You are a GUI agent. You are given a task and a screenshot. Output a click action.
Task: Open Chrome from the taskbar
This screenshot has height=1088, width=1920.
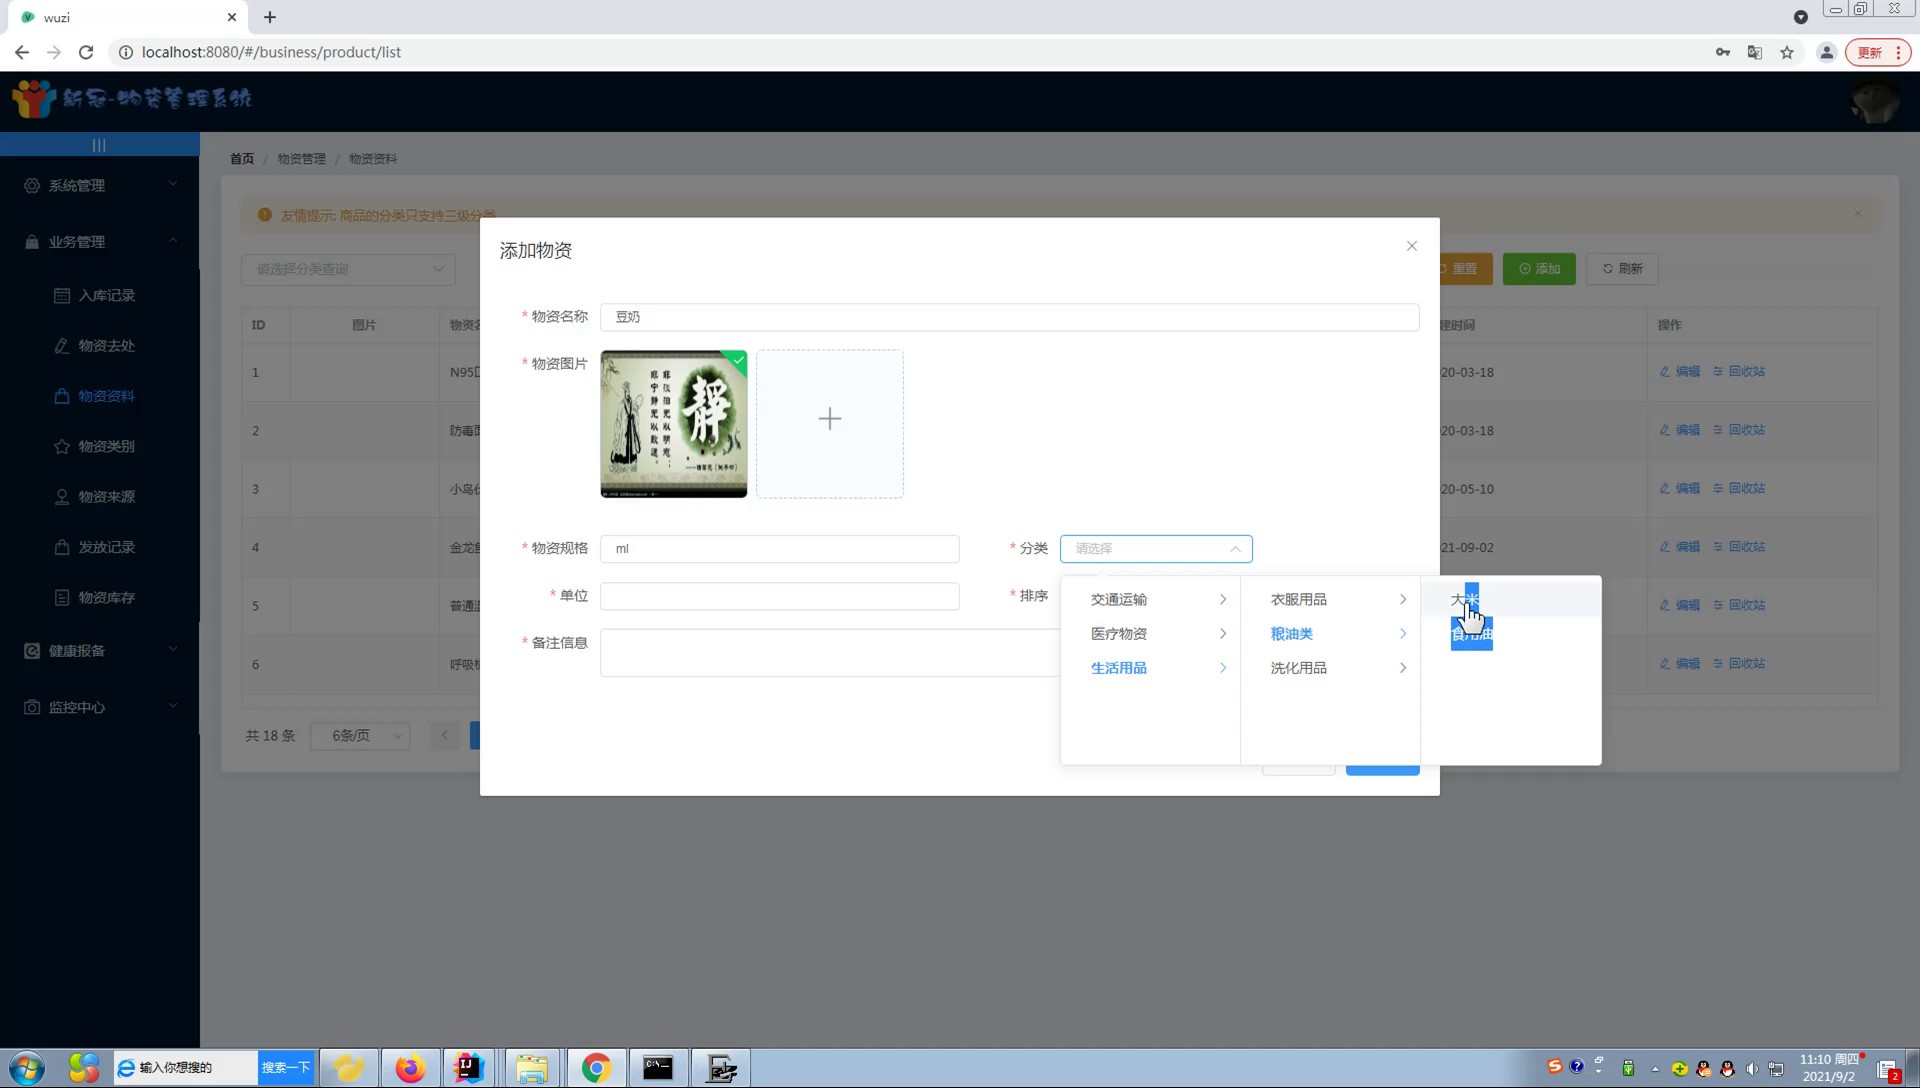pos(596,1068)
